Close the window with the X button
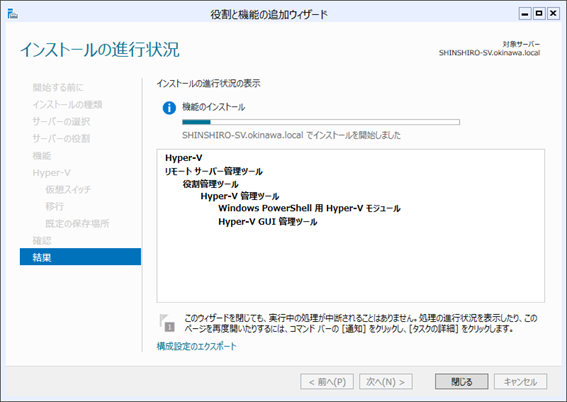Viewport: 567px width, 402px height. coord(553,14)
